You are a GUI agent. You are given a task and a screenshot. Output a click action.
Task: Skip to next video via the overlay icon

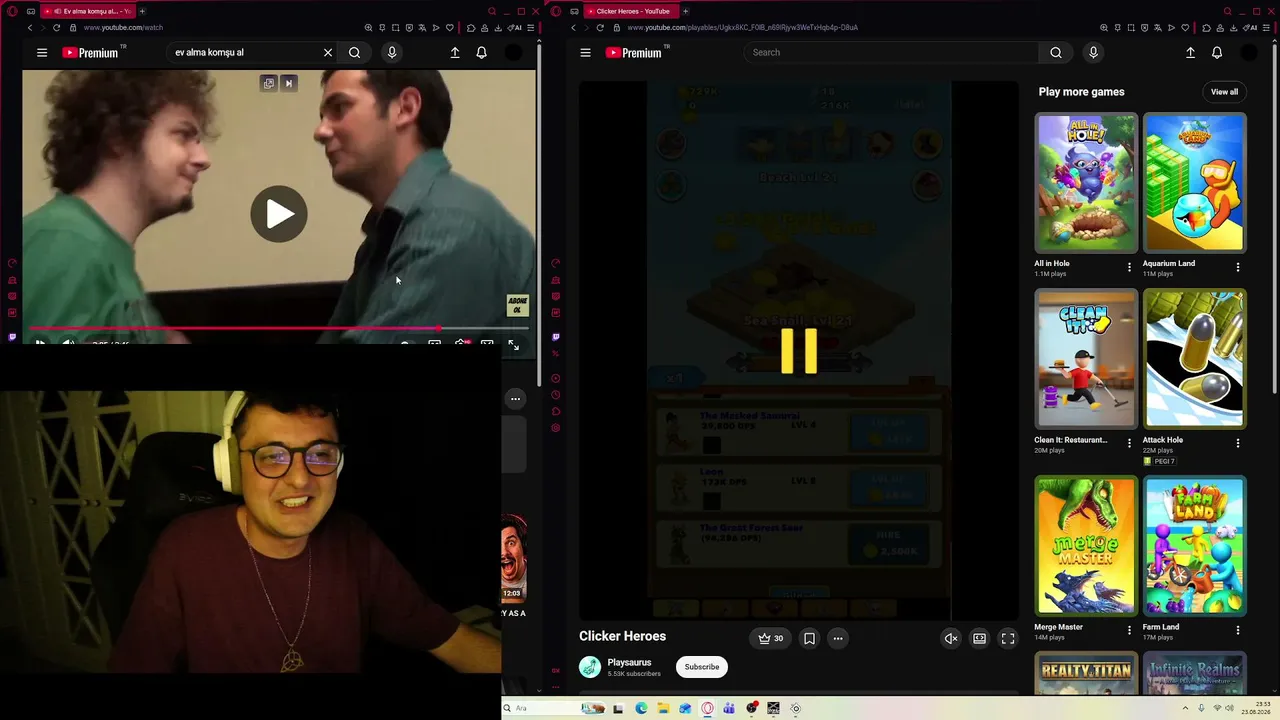(289, 83)
